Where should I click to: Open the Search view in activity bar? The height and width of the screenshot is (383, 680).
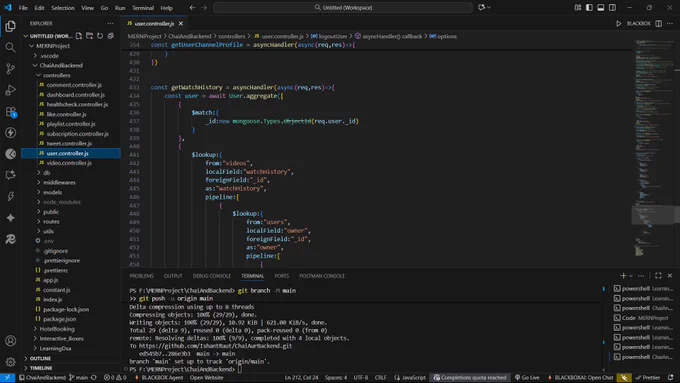click(x=10, y=47)
